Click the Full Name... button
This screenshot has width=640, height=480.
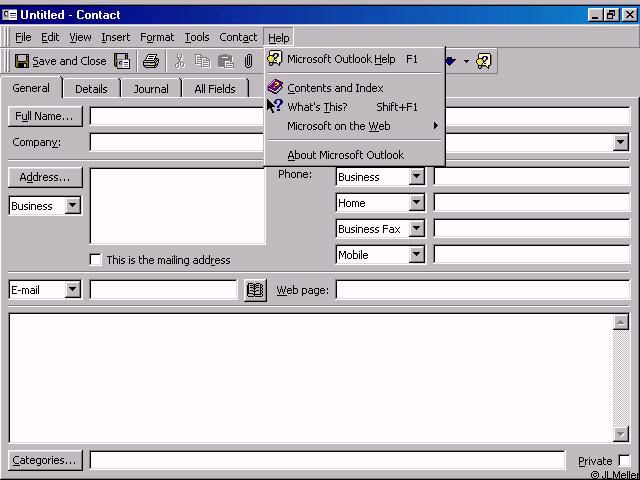pyautogui.click(x=45, y=116)
